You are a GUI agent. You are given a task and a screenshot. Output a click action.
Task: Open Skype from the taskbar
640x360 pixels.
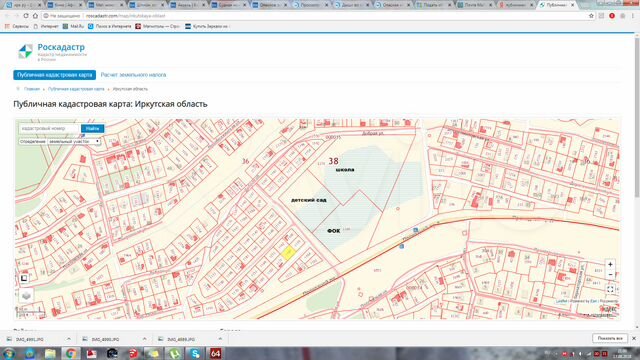(x=195, y=353)
